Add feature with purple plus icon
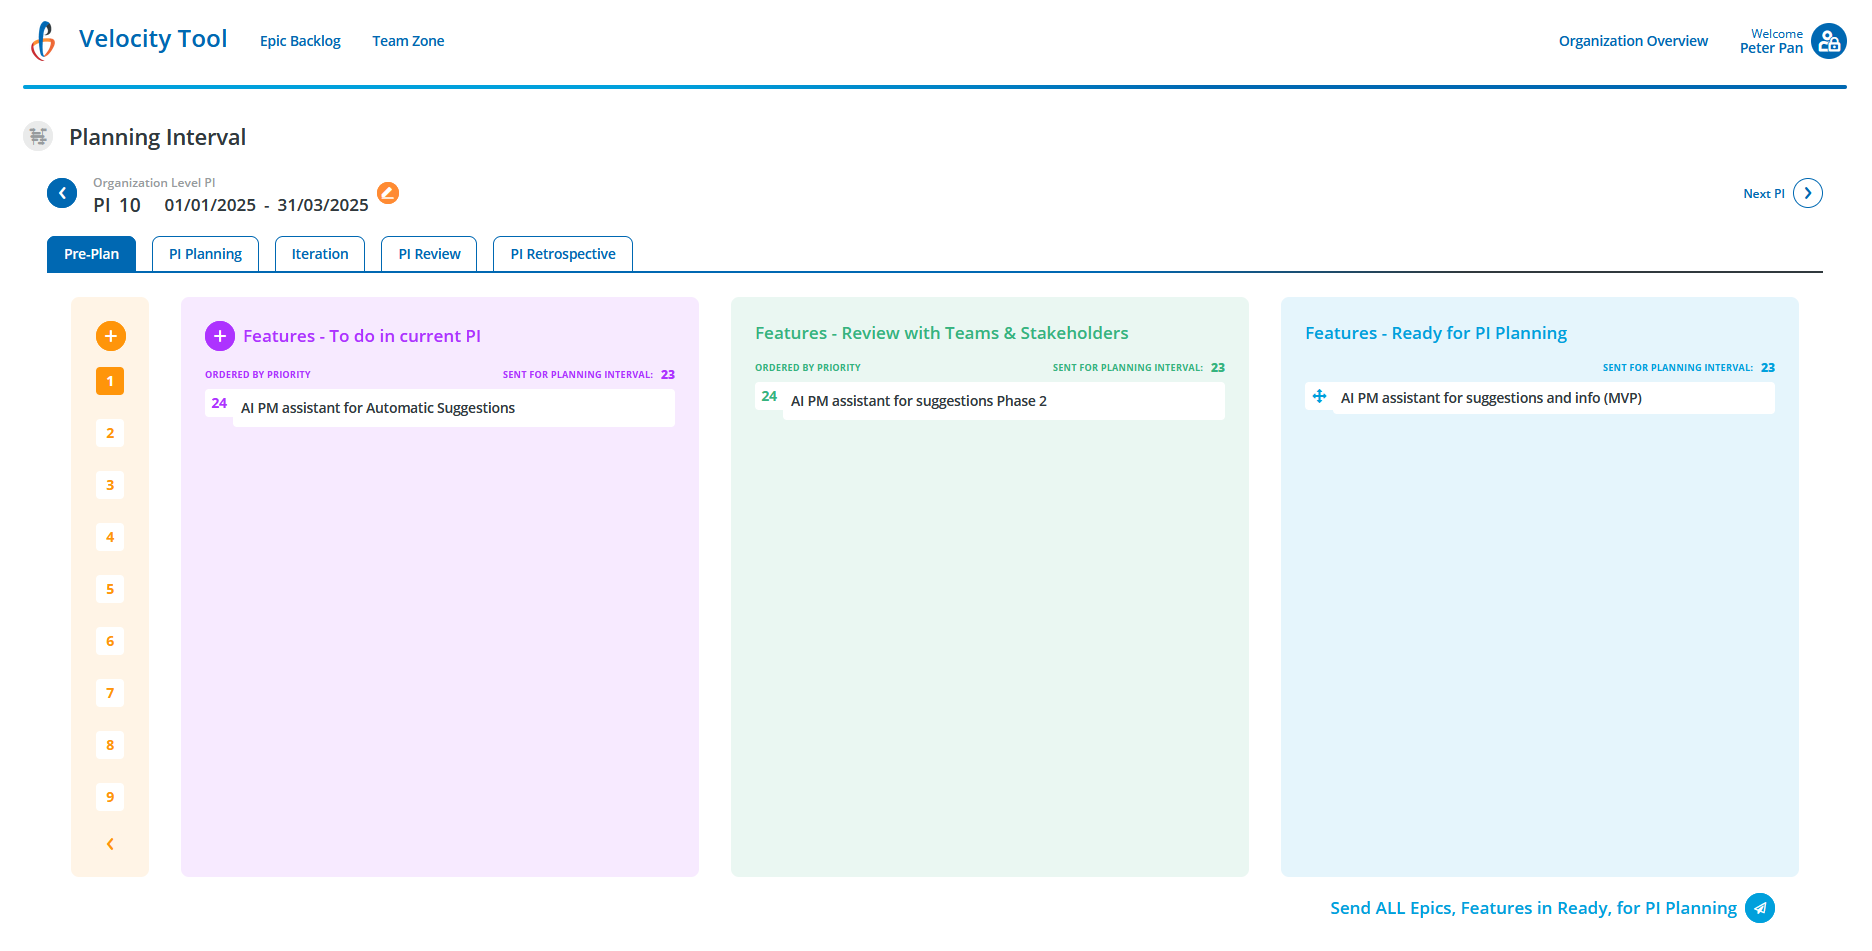 tap(220, 336)
